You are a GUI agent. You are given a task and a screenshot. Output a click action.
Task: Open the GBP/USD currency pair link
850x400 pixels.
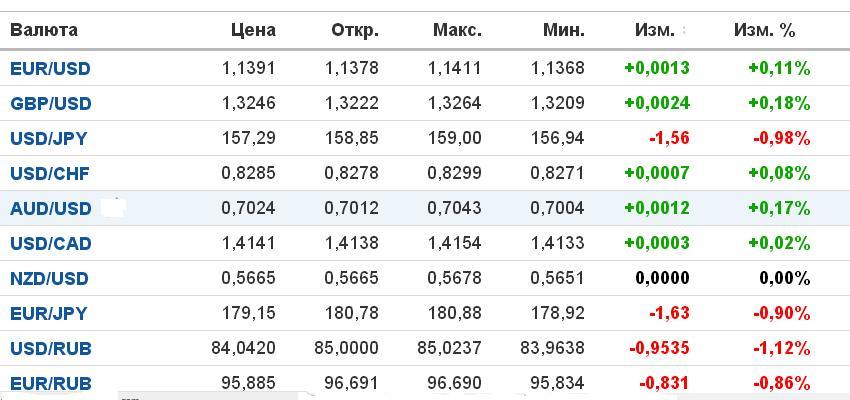[x=51, y=104]
